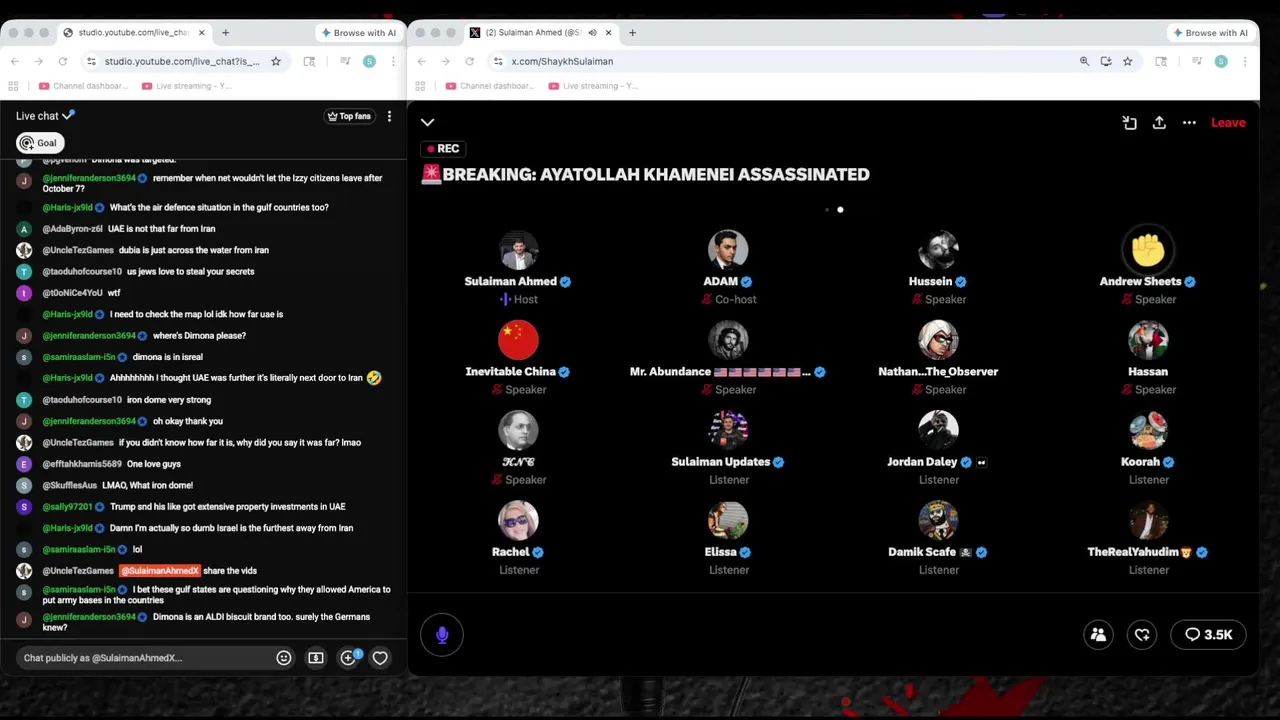The width and height of the screenshot is (1280, 720).
Task: Click Browse with AI in X window
Action: tap(1210, 33)
